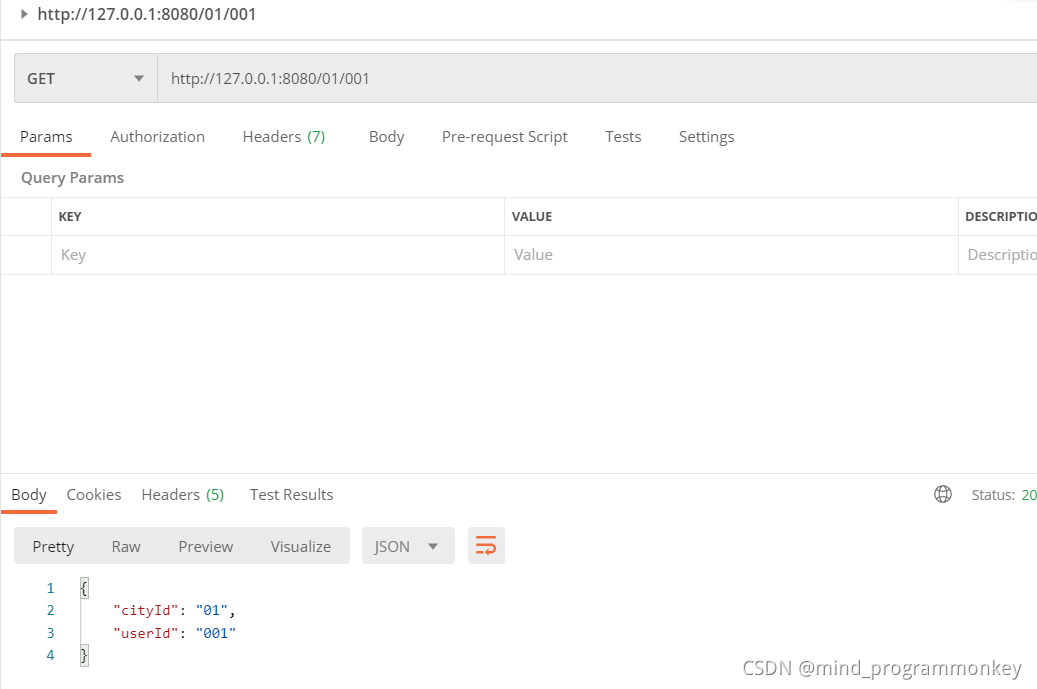
Task: Click line number 1 in the response gutter
Action: pyautogui.click(x=50, y=588)
